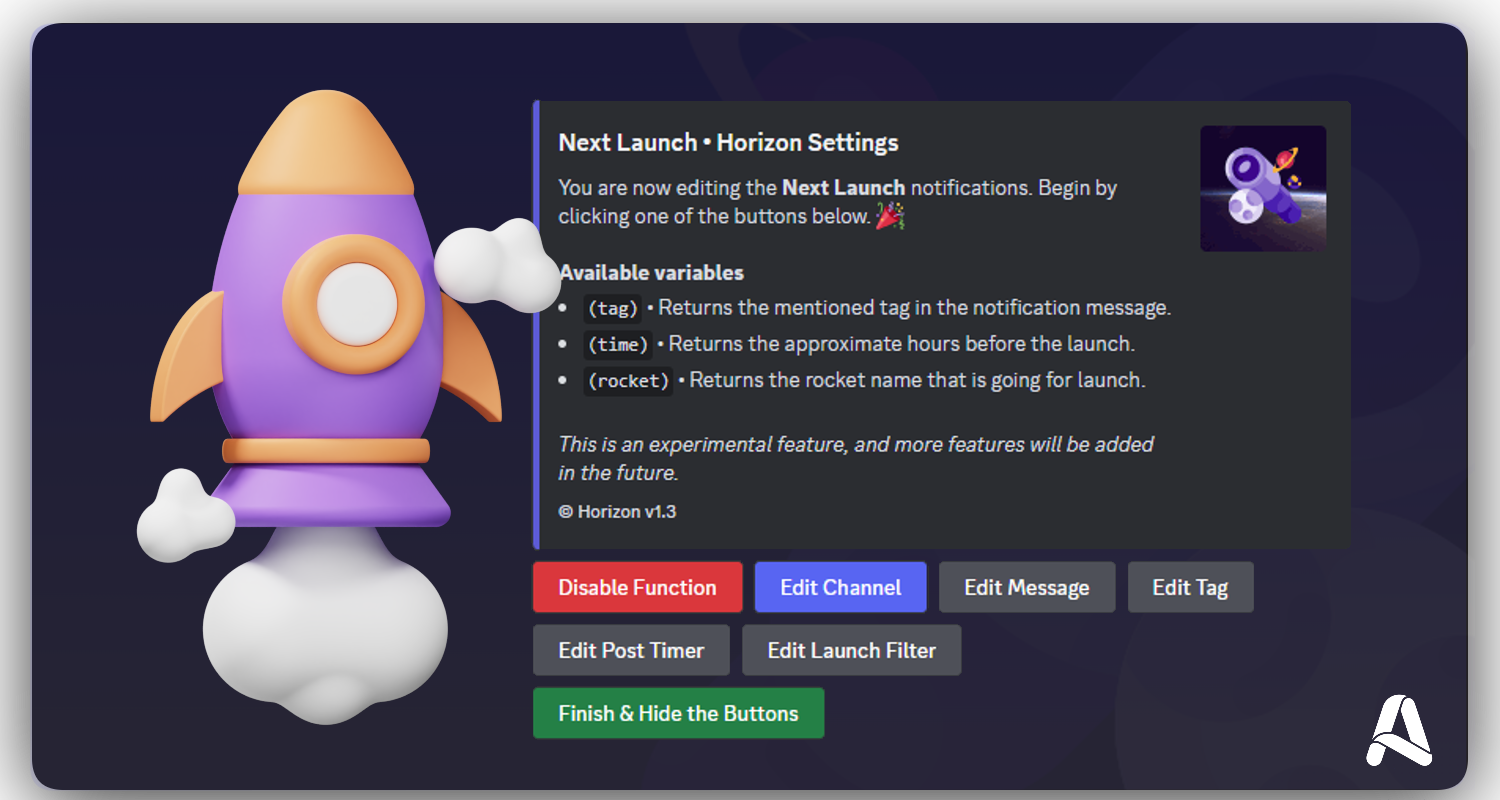Viewport: 1500px width, 800px height.
Task: Click the Available variables heading
Action: (x=651, y=272)
